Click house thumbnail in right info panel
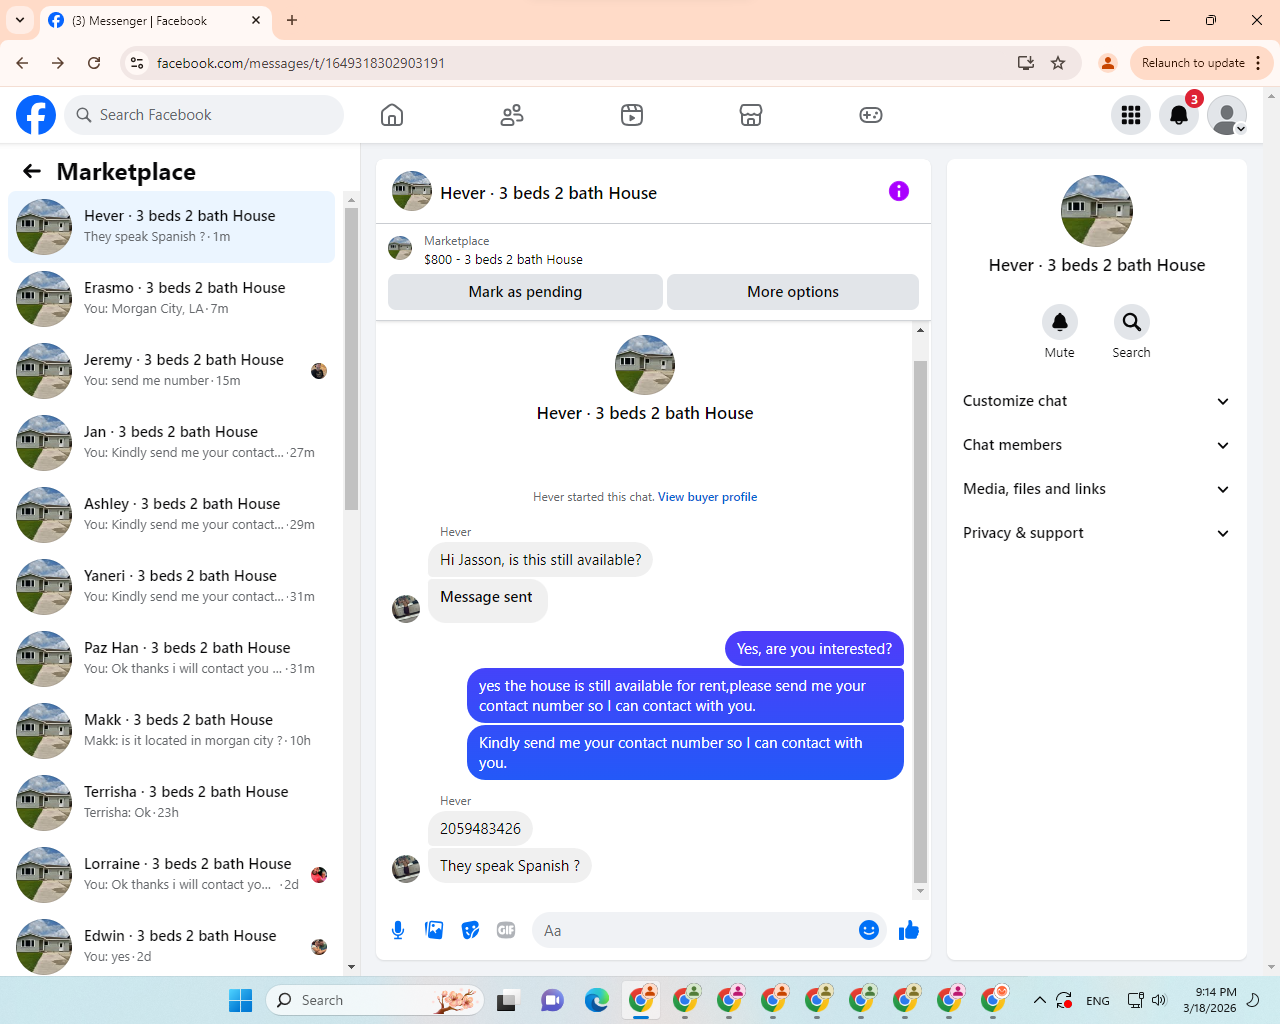The image size is (1280, 1024). [1097, 211]
